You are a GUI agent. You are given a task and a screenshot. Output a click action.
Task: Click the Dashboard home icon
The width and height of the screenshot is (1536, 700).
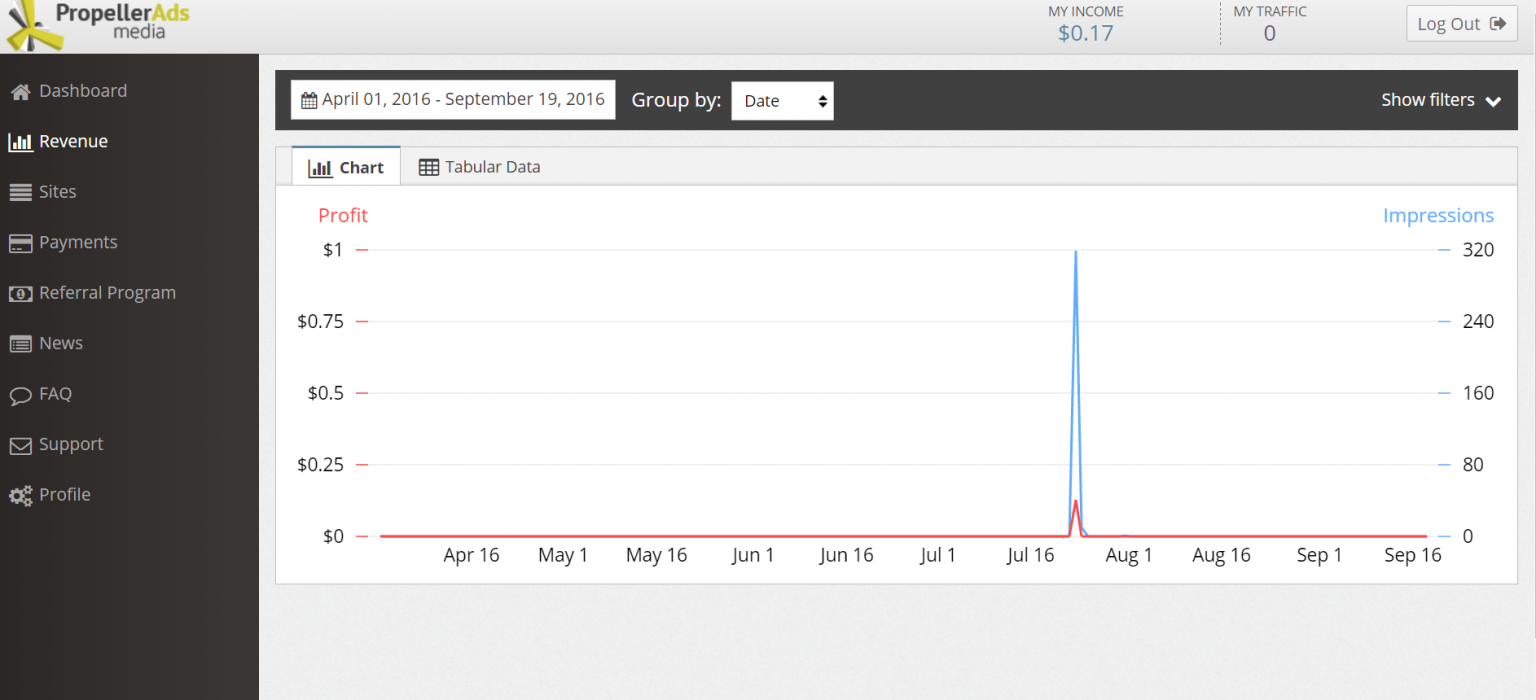pyautogui.click(x=20, y=92)
